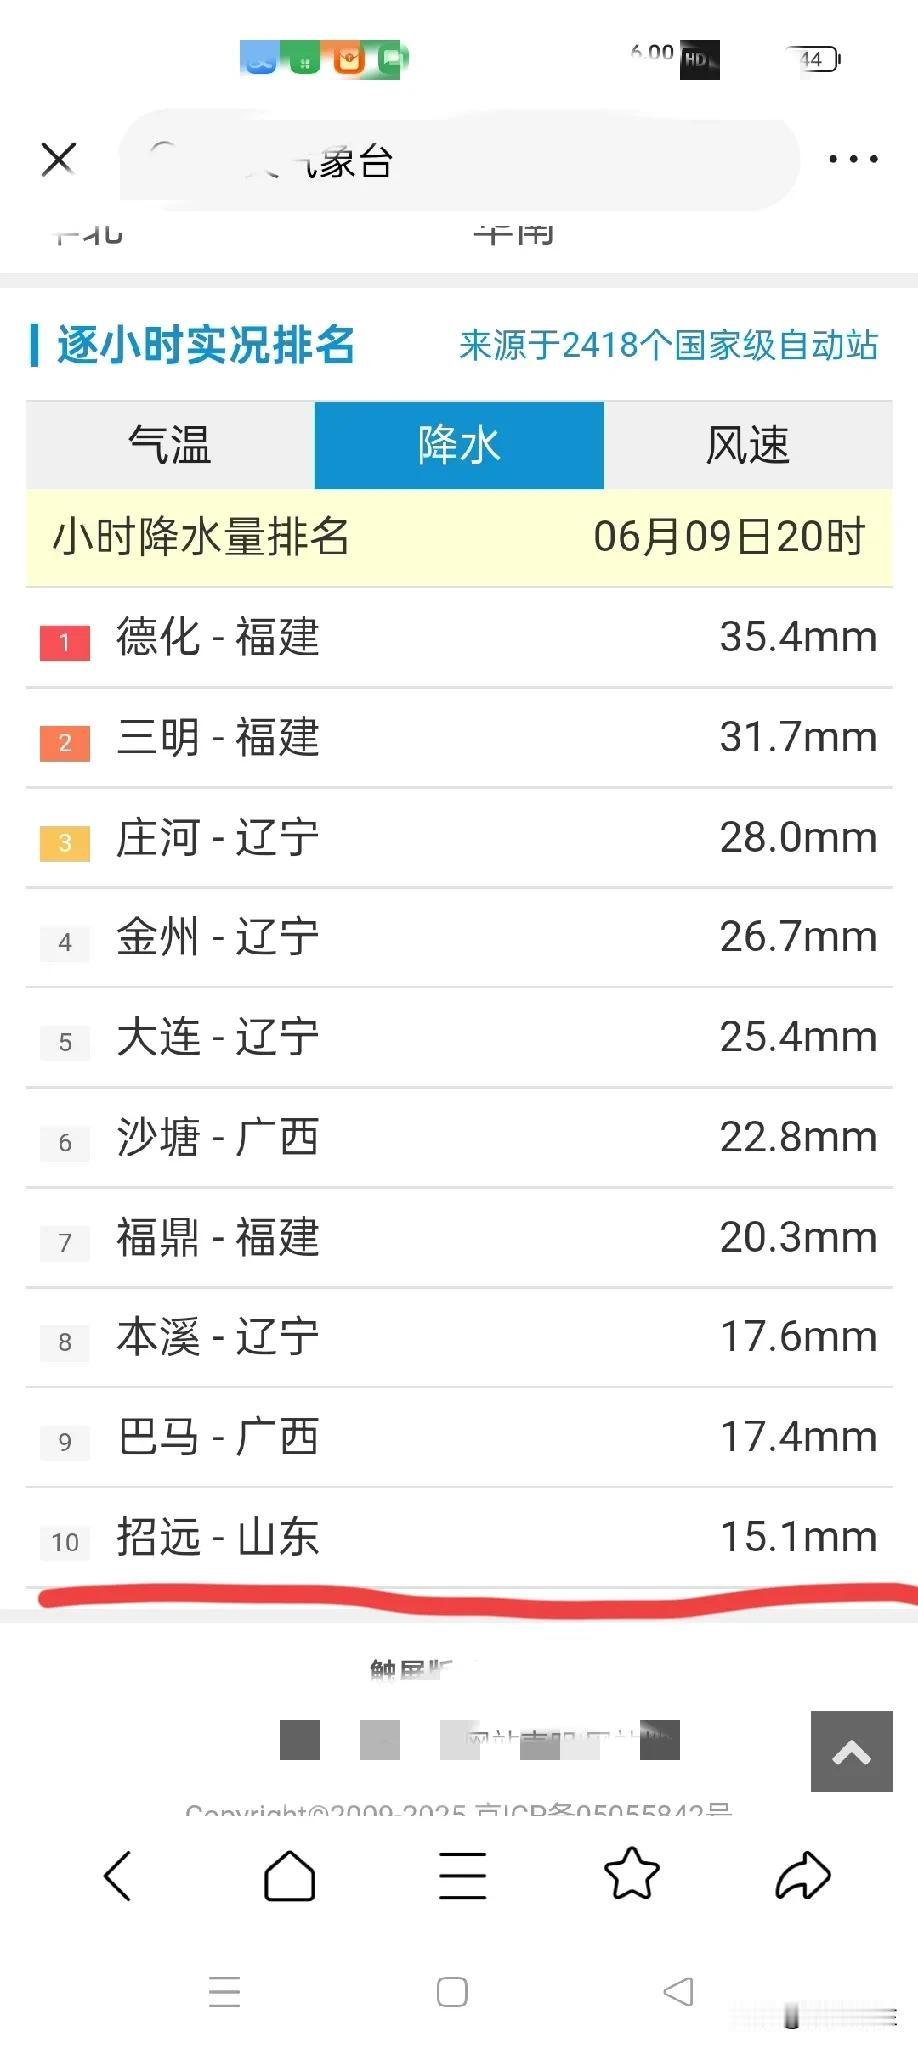The width and height of the screenshot is (918, 2048).
Task: Open the three-dot more options menu
Action: (853, 159)
